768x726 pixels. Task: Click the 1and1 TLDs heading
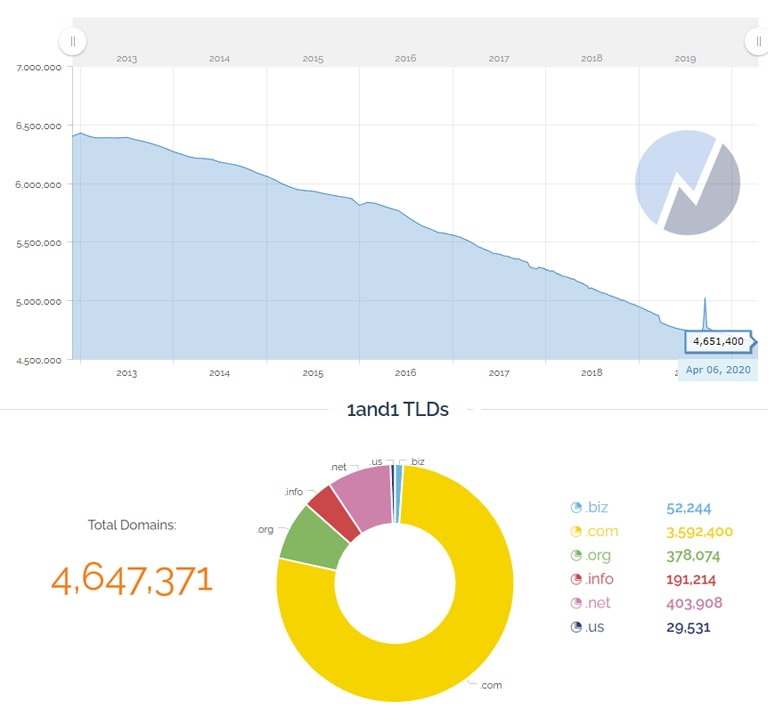coord(397,410)
